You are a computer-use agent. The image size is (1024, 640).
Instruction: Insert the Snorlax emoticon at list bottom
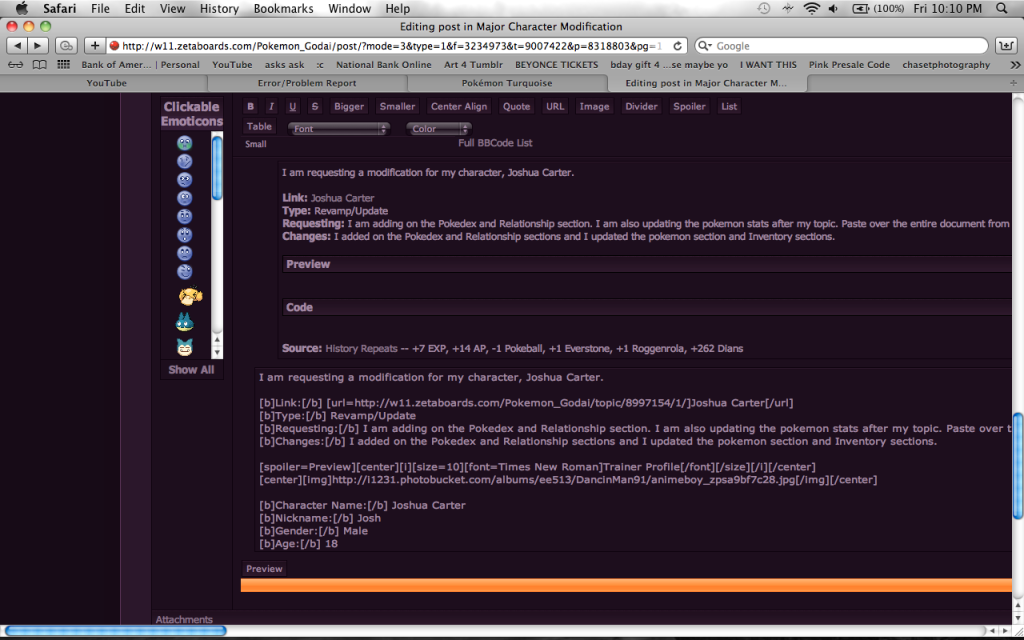tap(185, 347)
